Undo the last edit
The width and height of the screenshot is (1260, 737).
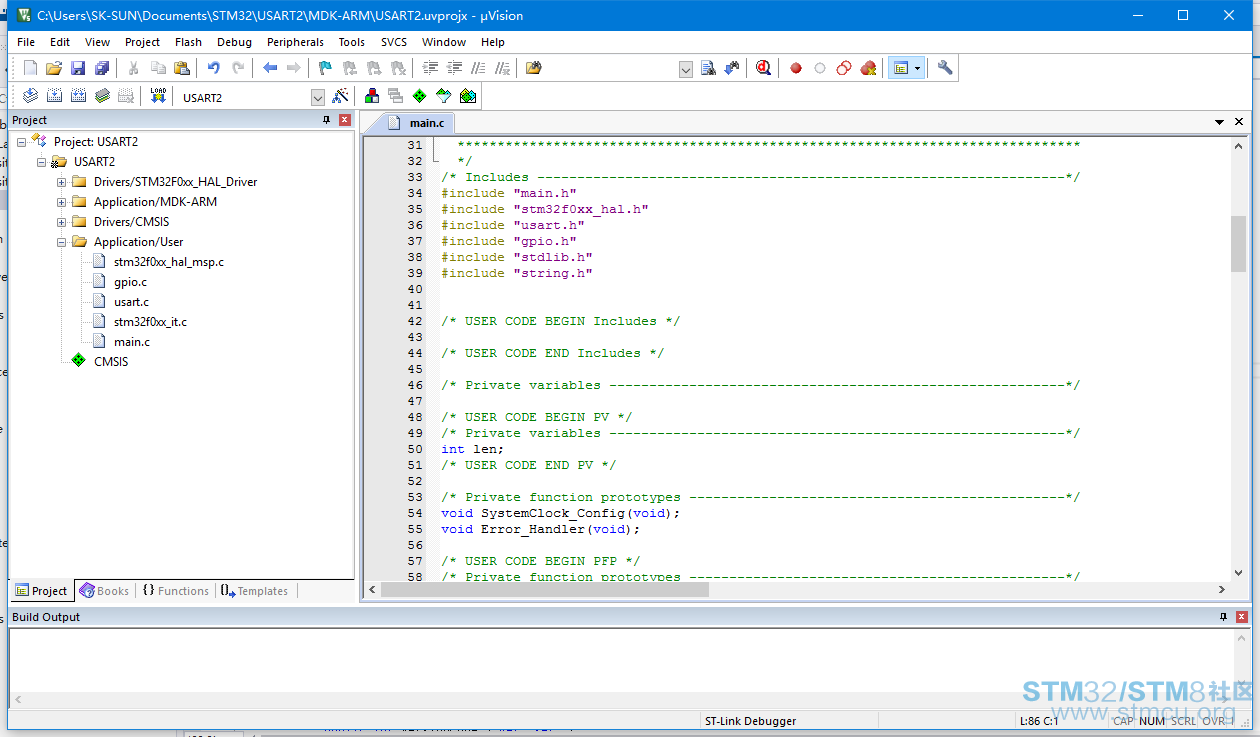[x=213, y=68]
